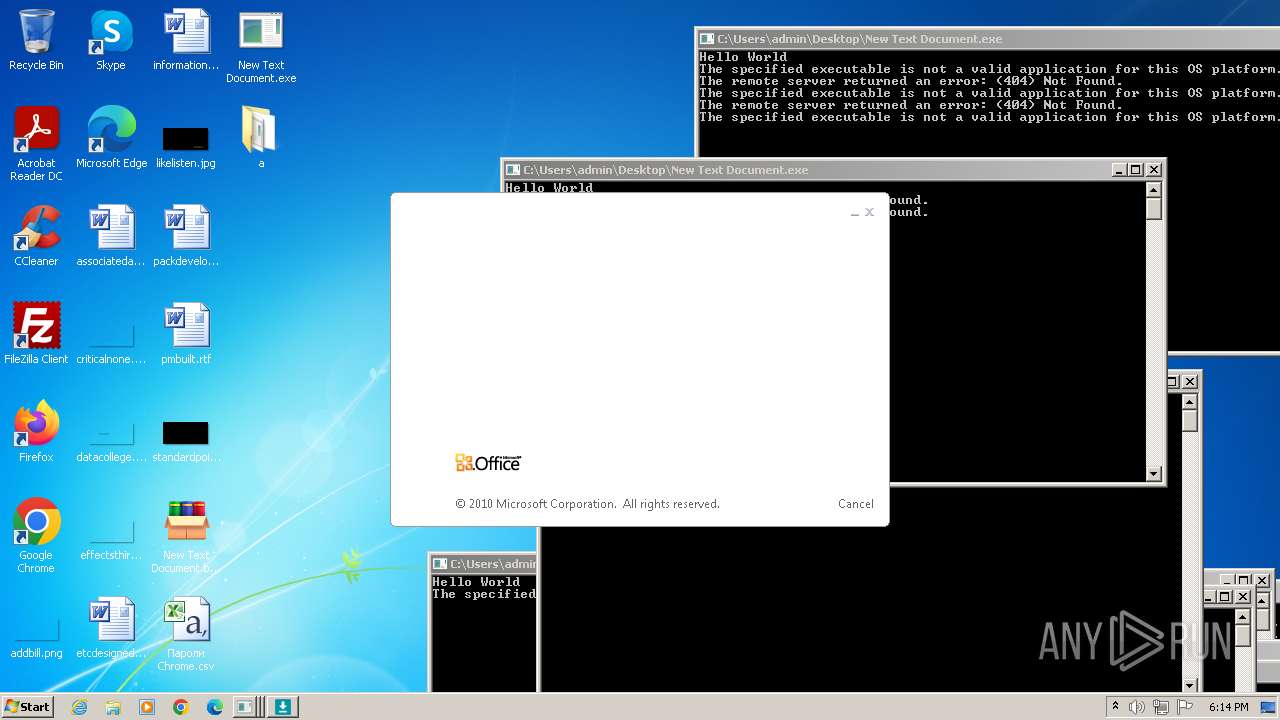Switch to the teal download-arrow taskbar app
Screen dimensions: 1280x720
[283, 707]
